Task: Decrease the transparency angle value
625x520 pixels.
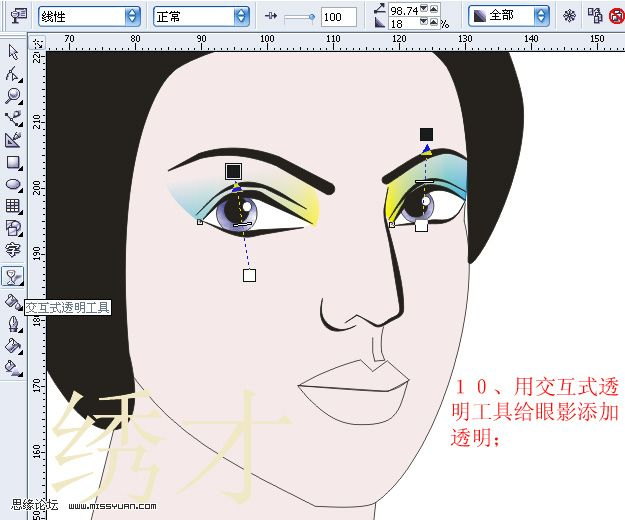Action: pos(425,8)
